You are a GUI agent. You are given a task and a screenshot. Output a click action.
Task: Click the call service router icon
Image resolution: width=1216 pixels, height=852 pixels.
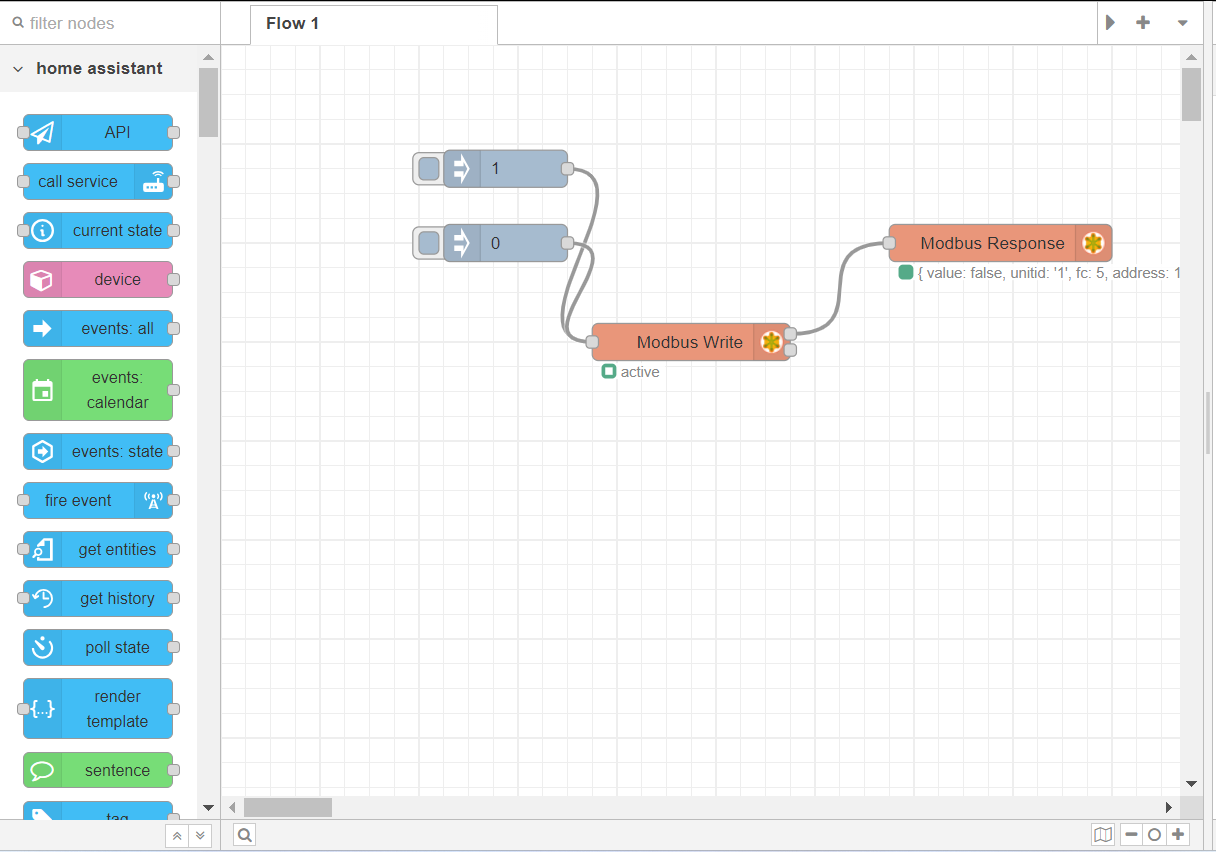(x=153, y=182)
